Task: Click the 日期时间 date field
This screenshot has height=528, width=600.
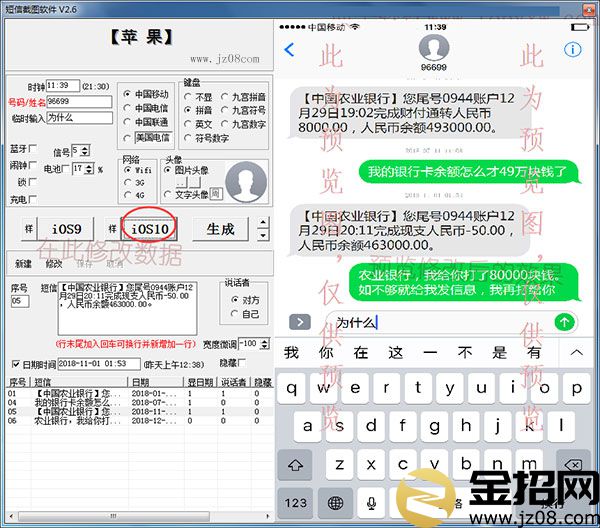Action: click(99, 363)
